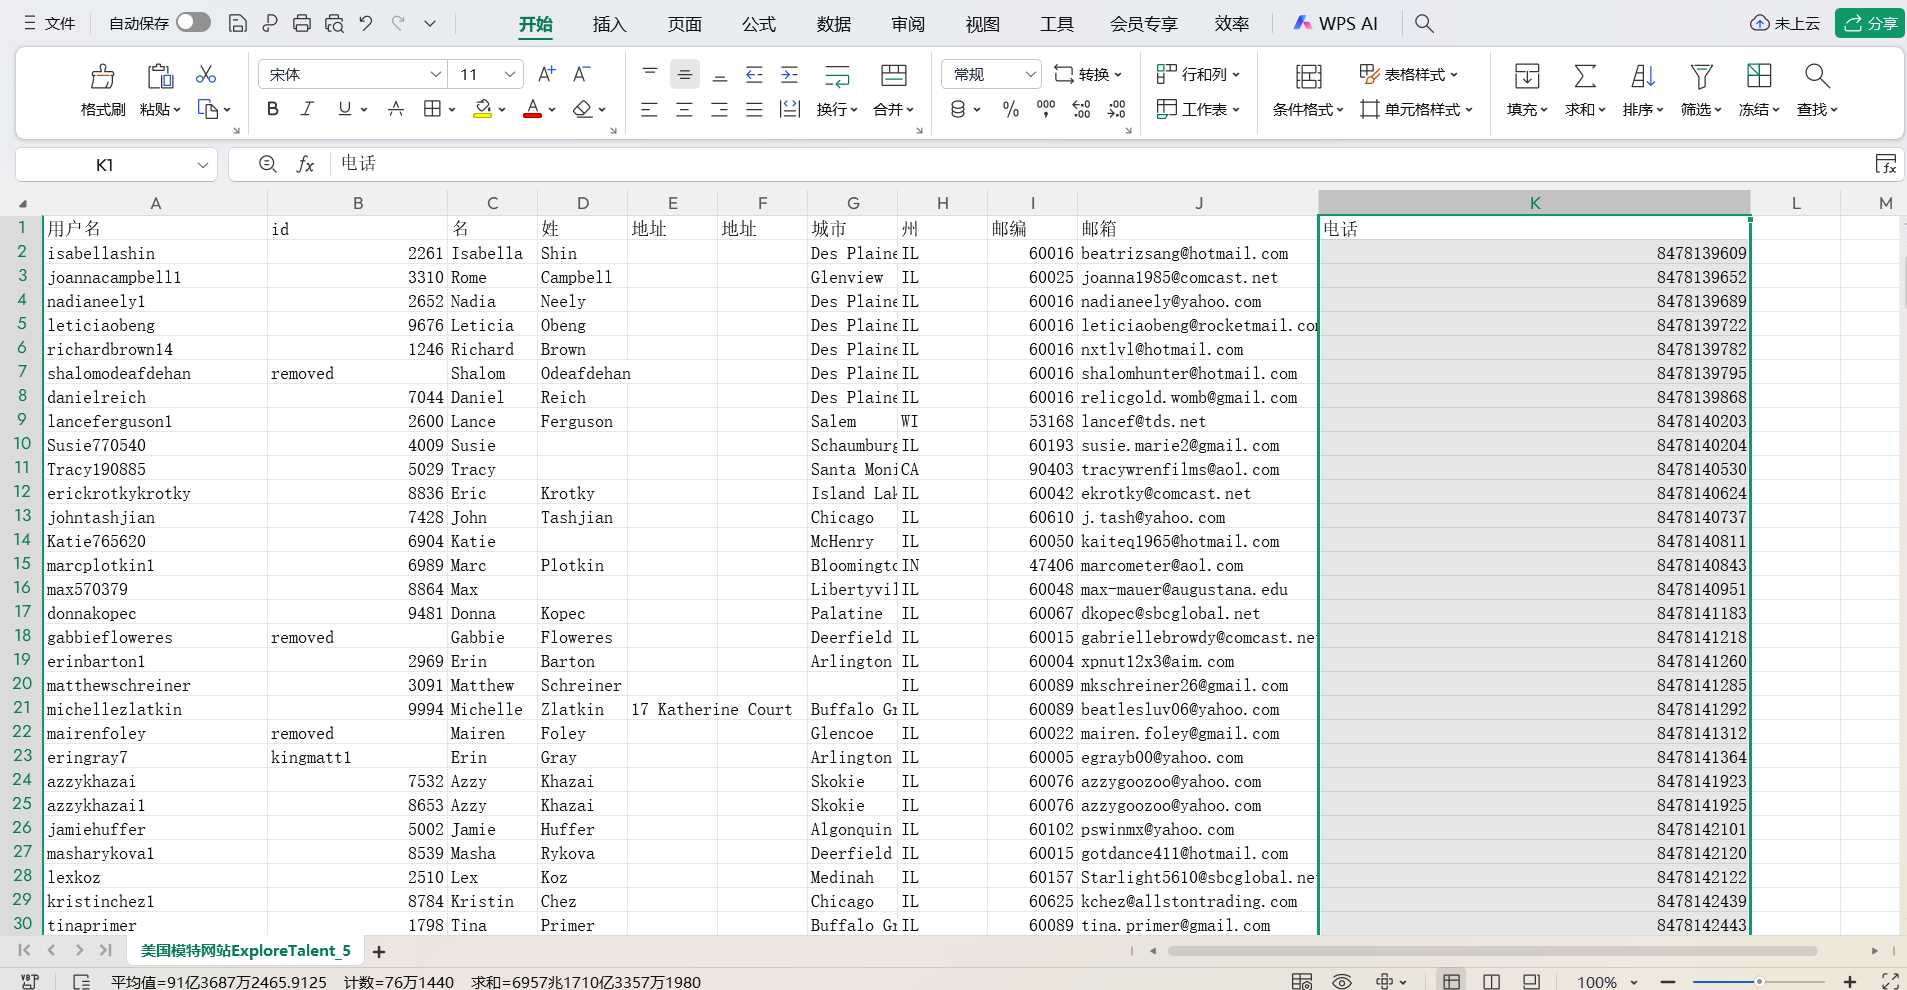
Task: Click the 分享 (Share) button
Action: (1870, 23)
